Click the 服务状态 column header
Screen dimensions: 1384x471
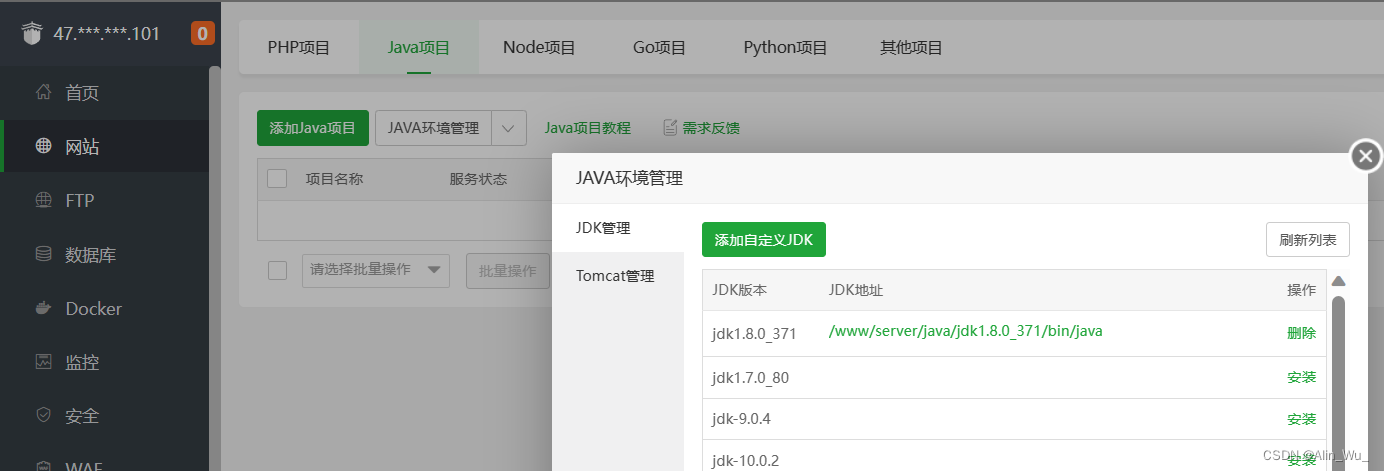[478, 179]
